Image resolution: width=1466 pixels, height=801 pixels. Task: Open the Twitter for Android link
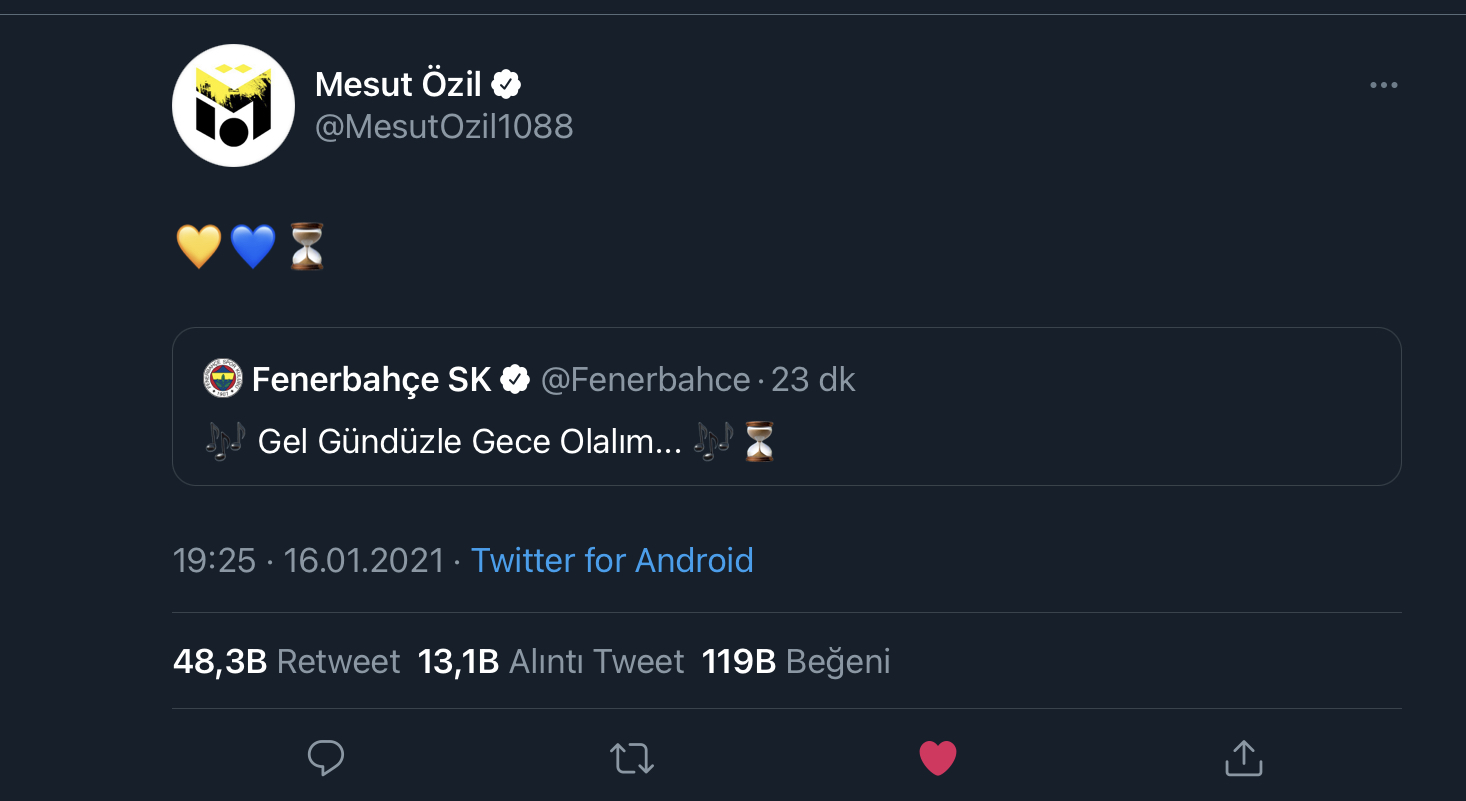pos(612,560)
